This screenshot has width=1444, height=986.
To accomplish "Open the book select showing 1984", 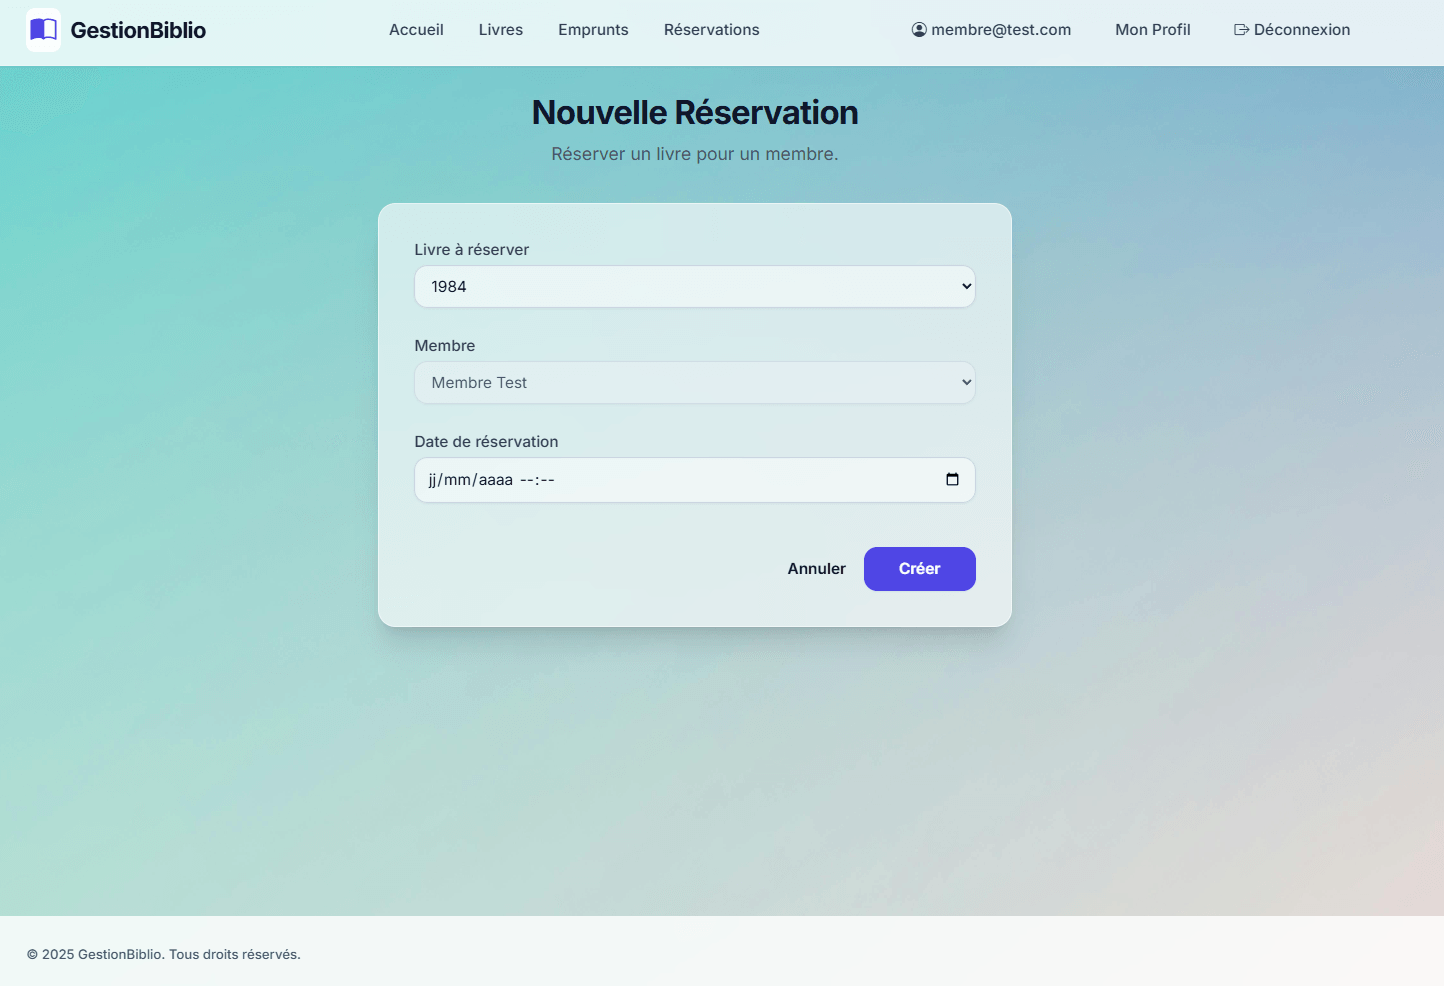I will [695, 286].
